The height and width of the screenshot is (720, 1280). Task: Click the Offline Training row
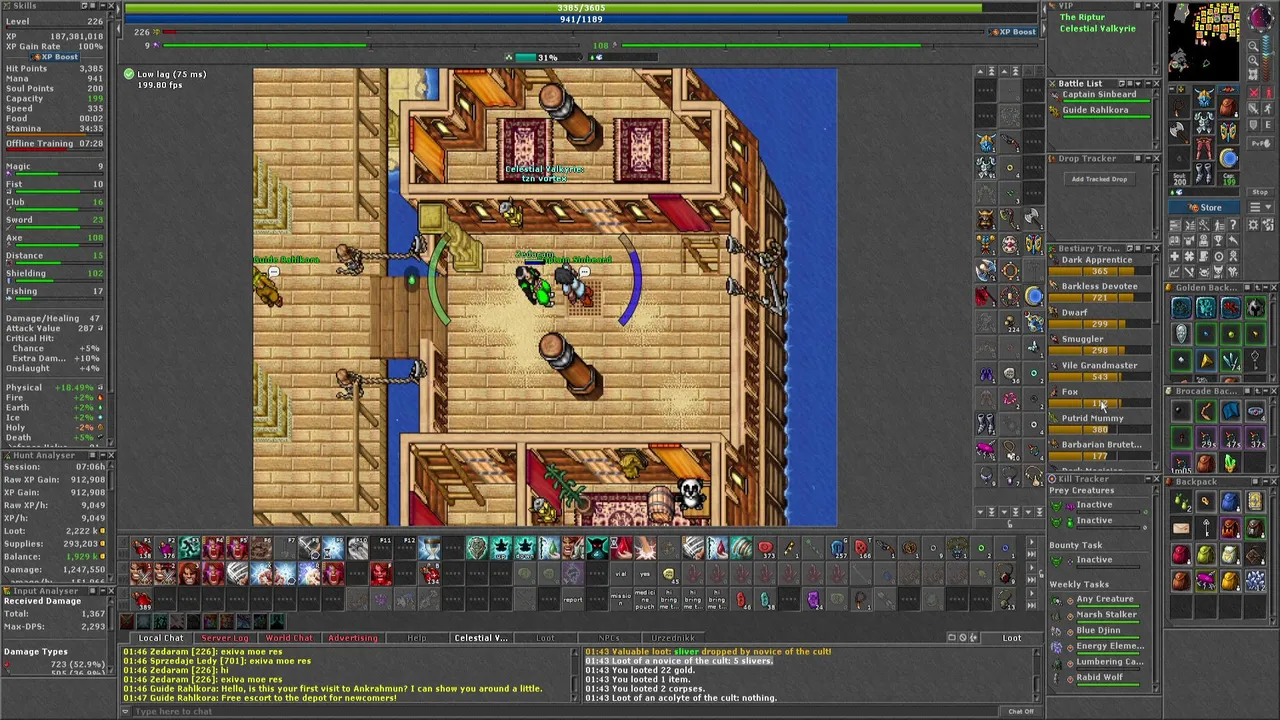point(54,144)
